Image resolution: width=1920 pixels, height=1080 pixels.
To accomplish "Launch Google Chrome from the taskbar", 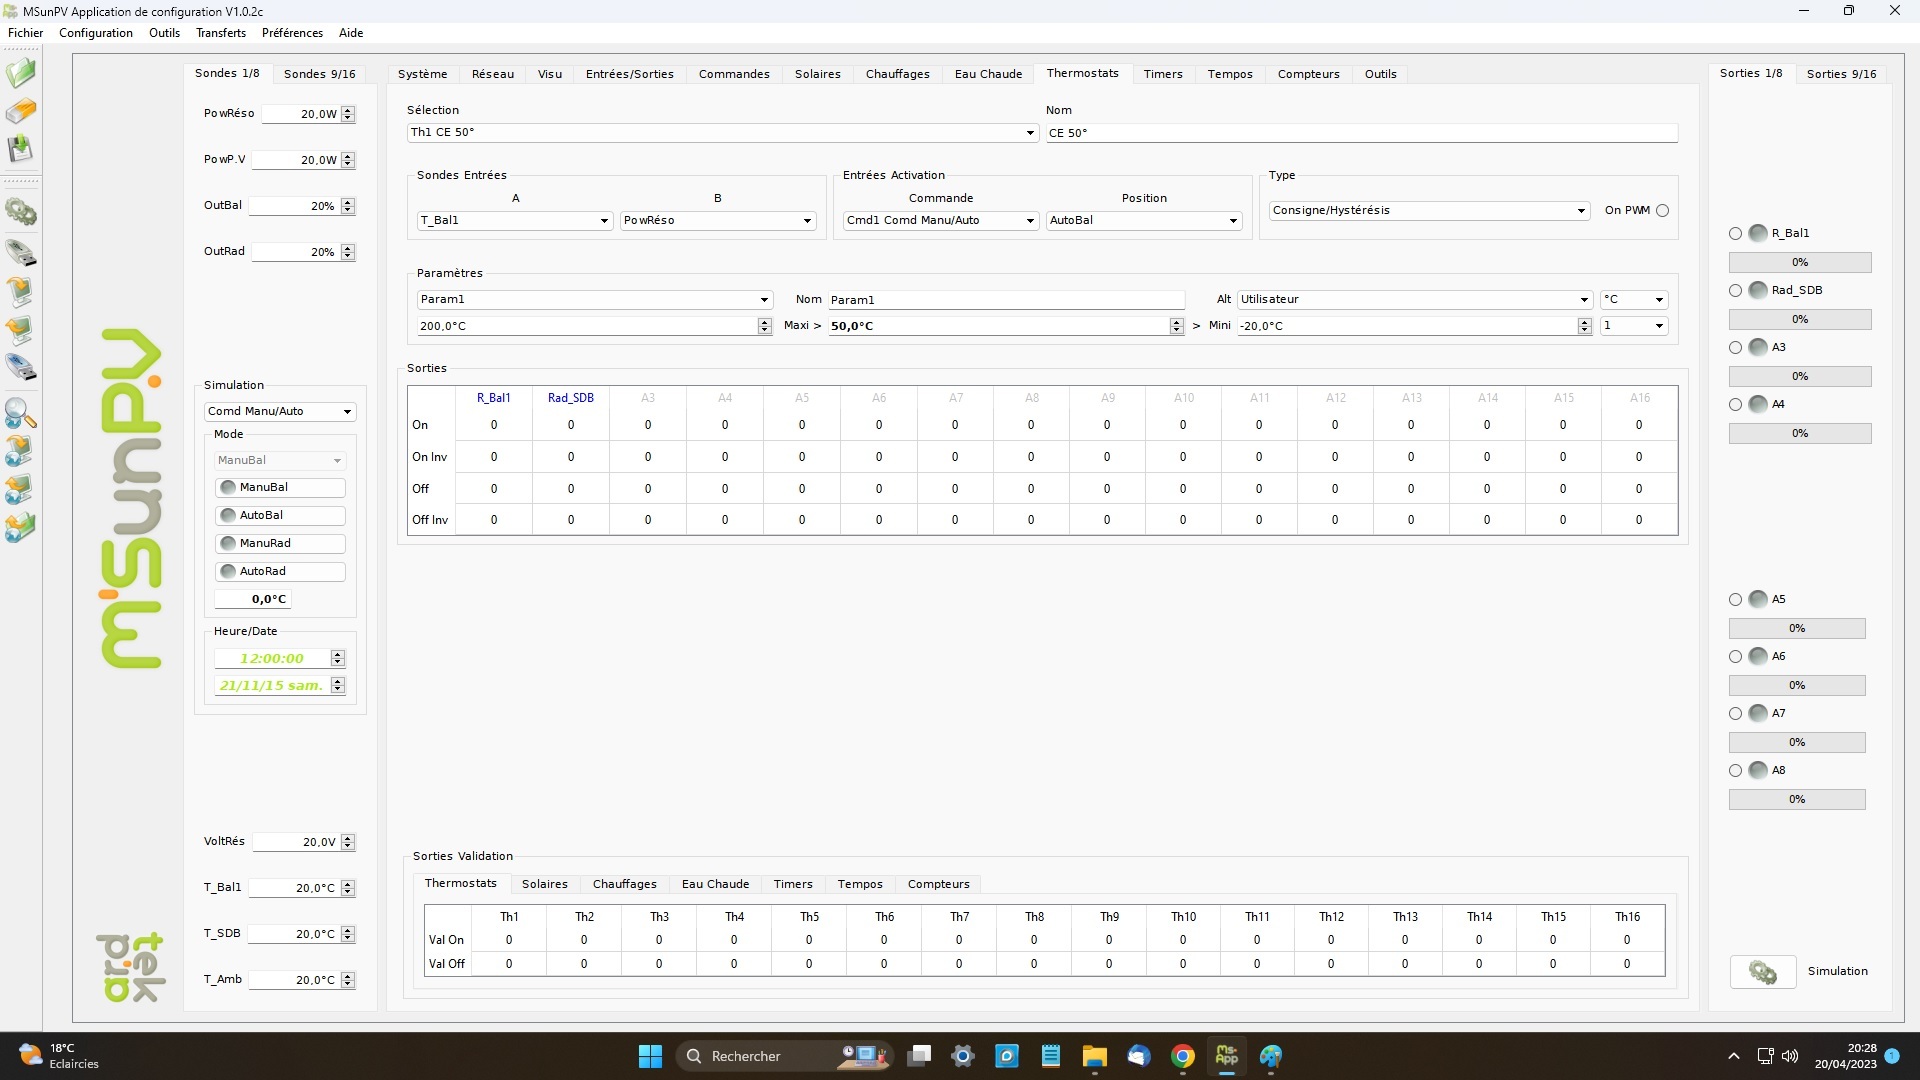I will pyautogui.click(x=1182, y=1056).
